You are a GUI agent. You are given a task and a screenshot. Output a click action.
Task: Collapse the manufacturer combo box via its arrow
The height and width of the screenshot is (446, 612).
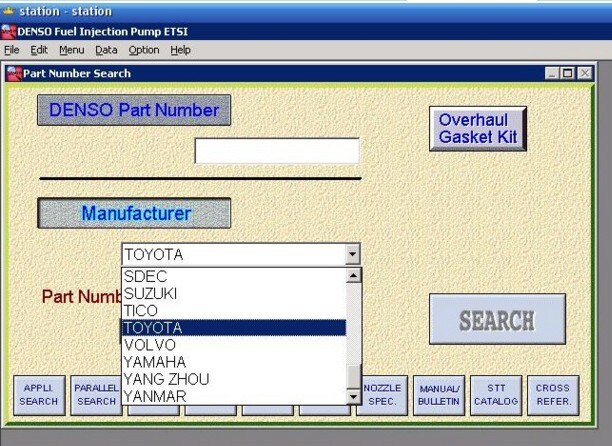(351, 255)
